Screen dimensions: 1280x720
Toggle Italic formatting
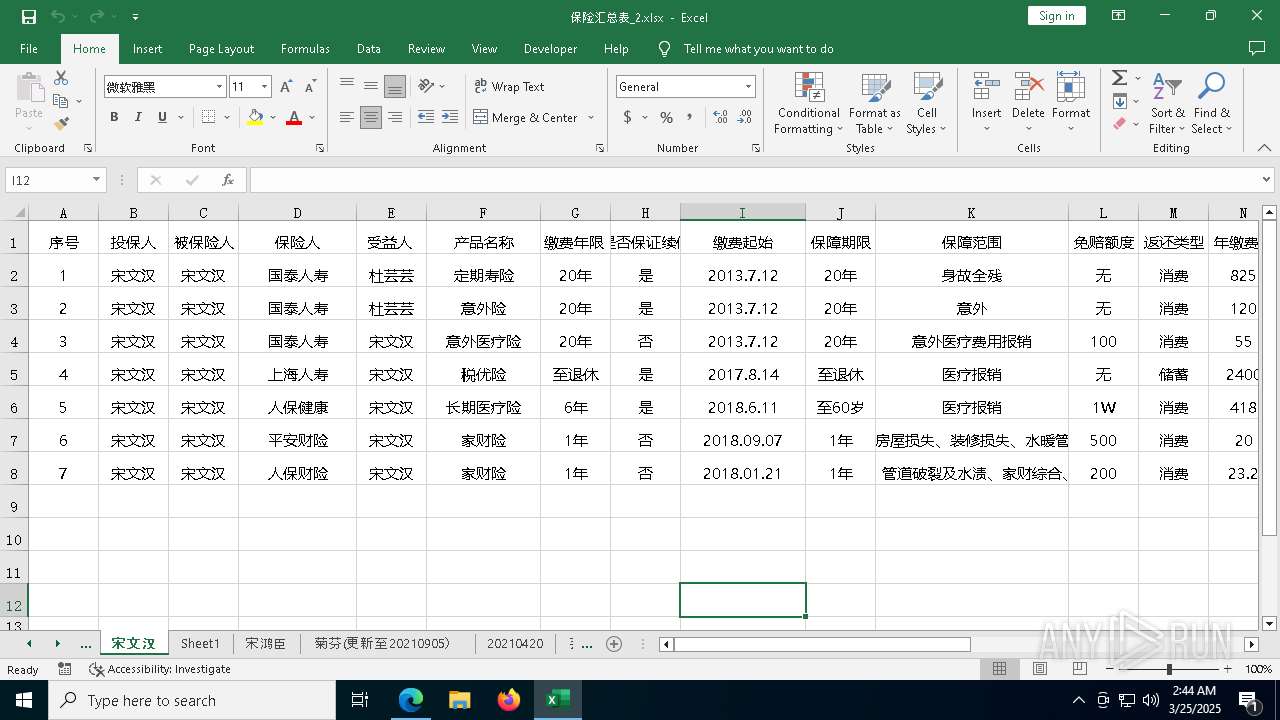tap(138, 117)
